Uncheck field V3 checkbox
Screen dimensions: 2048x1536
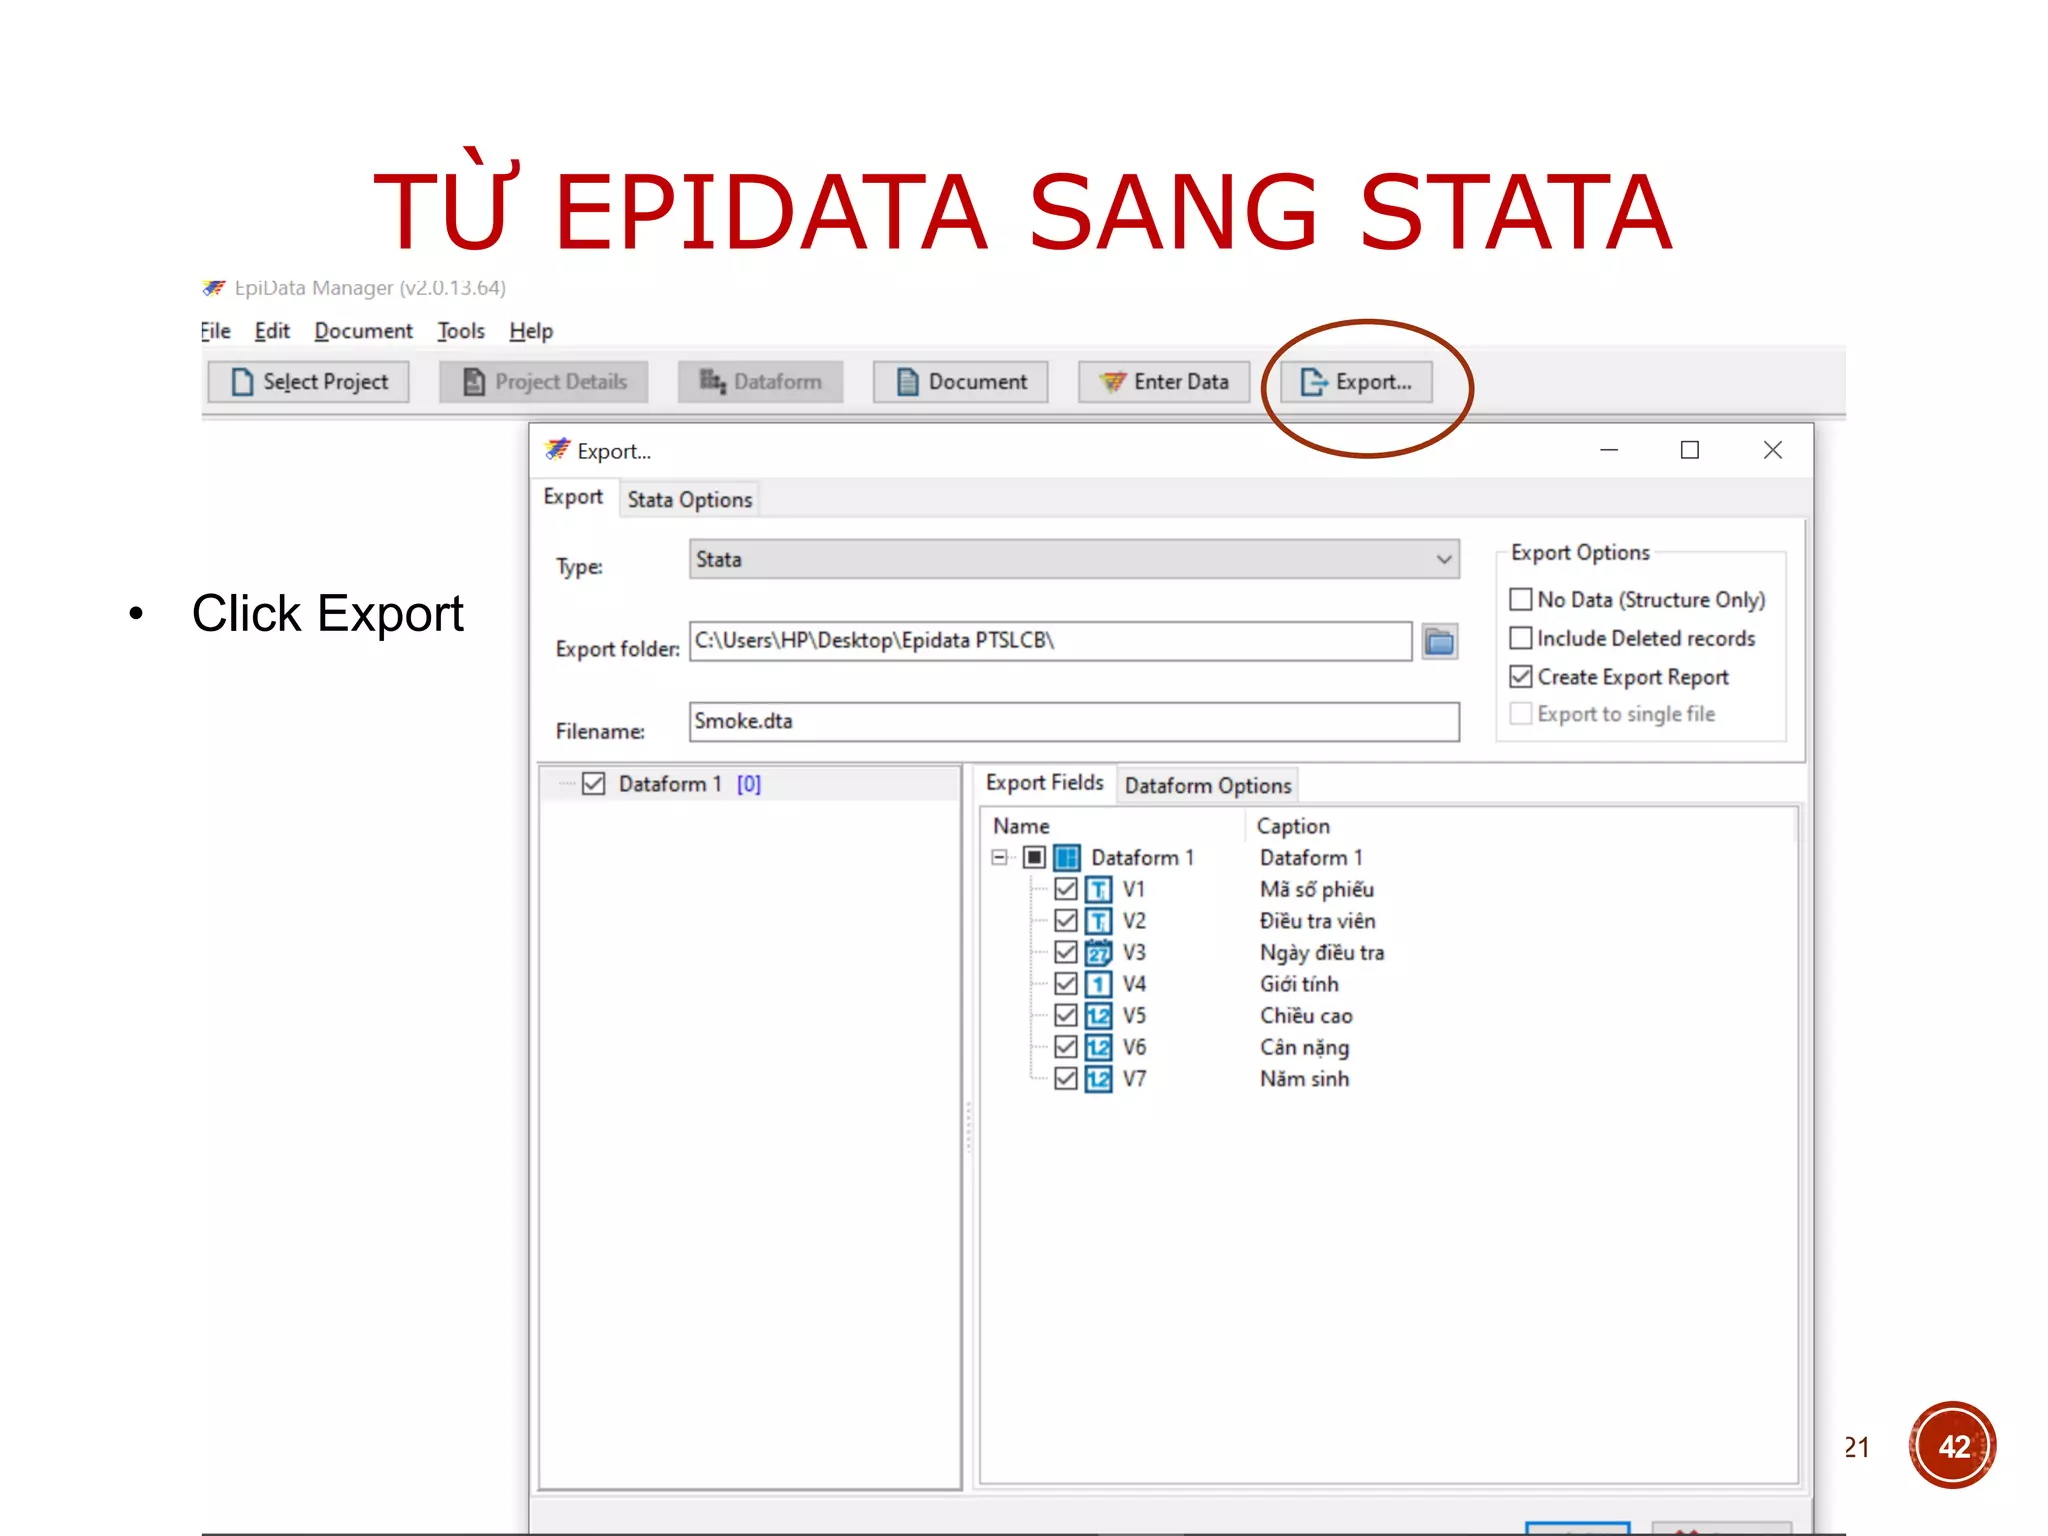point(1066,952)
